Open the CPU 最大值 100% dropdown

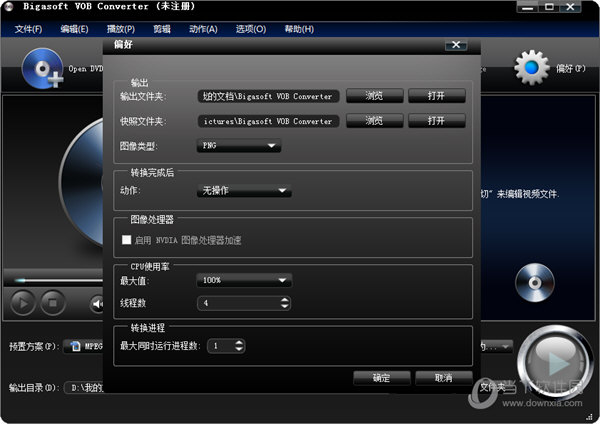click(244, 280)
